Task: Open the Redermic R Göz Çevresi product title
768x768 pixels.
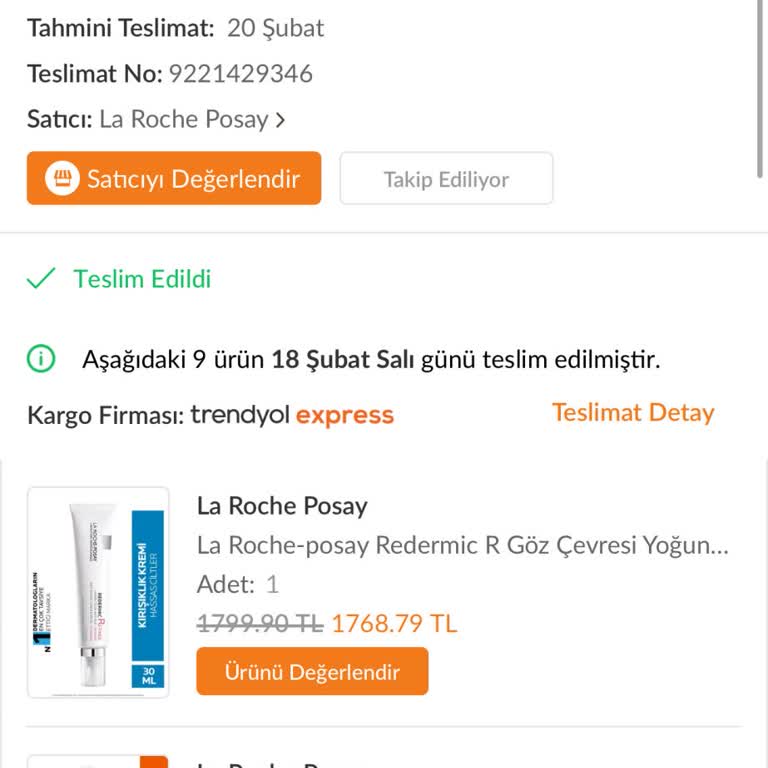Action: point(463,545)
